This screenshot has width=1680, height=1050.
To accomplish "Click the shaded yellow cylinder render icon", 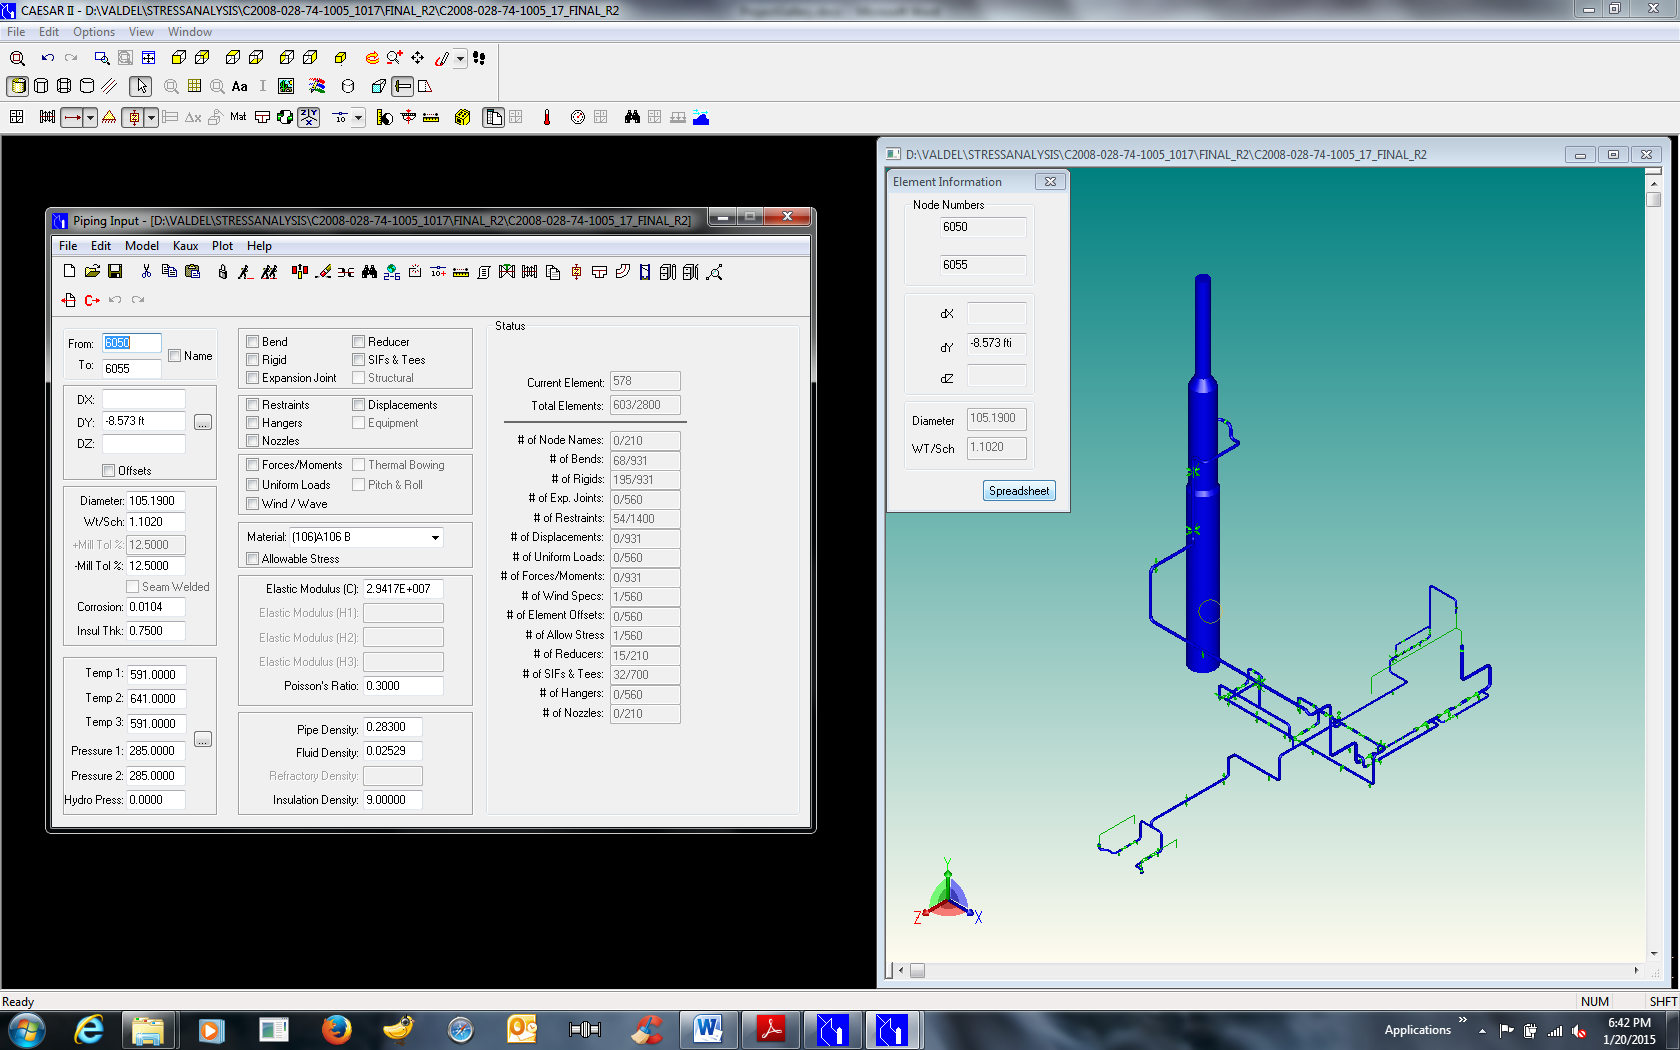I will 18,87.
